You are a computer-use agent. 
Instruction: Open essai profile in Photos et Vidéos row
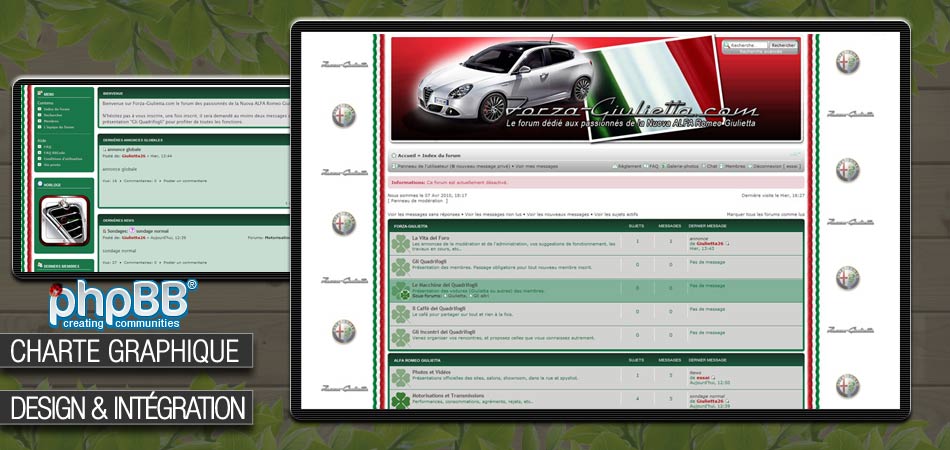coord(703,377)
